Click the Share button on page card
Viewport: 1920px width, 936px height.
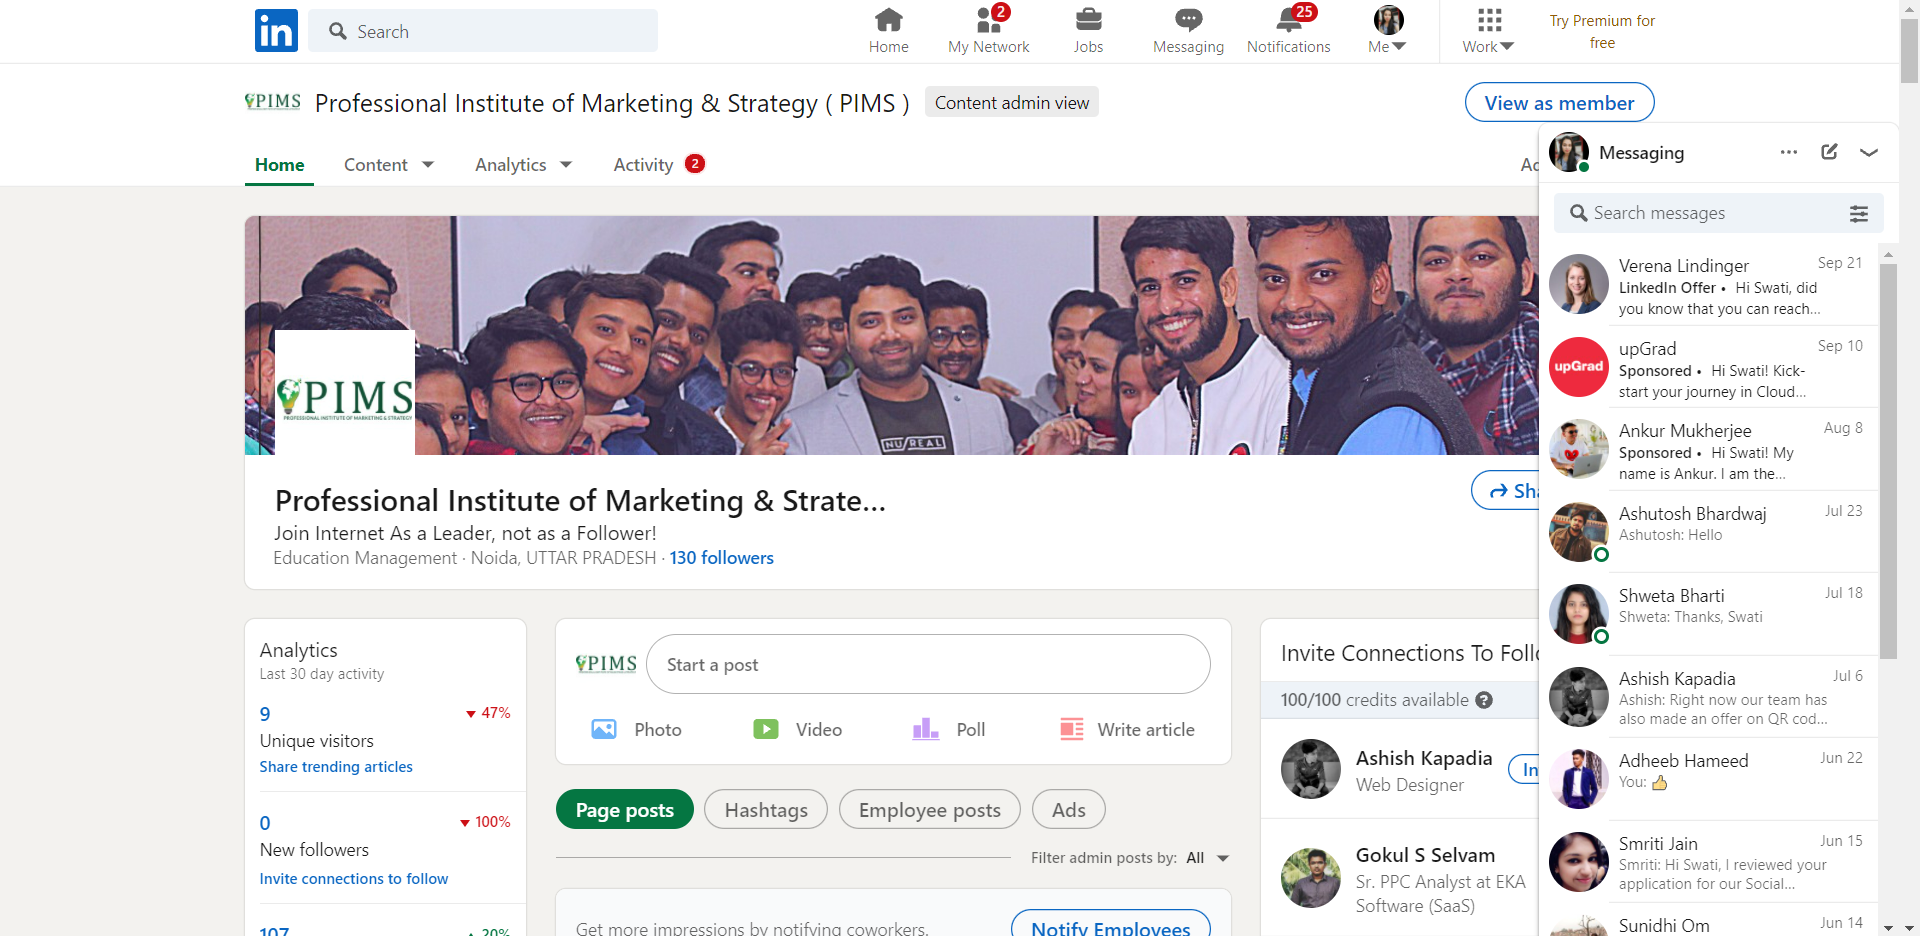point(1506,490)
